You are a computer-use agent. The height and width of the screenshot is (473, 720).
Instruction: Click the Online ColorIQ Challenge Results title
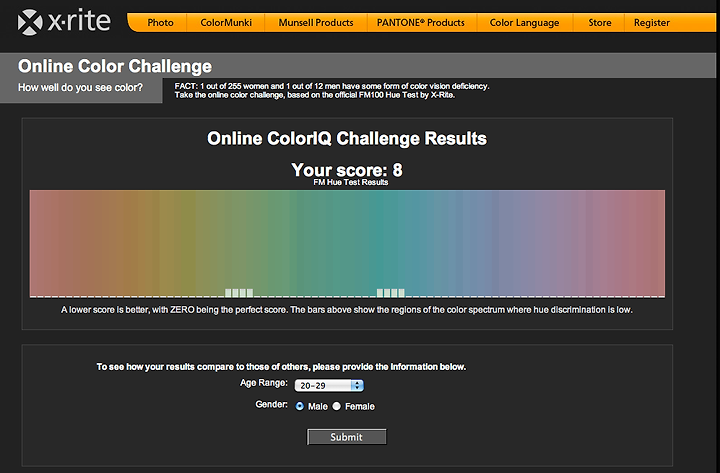pyautogui.click(x=347, y=138)
